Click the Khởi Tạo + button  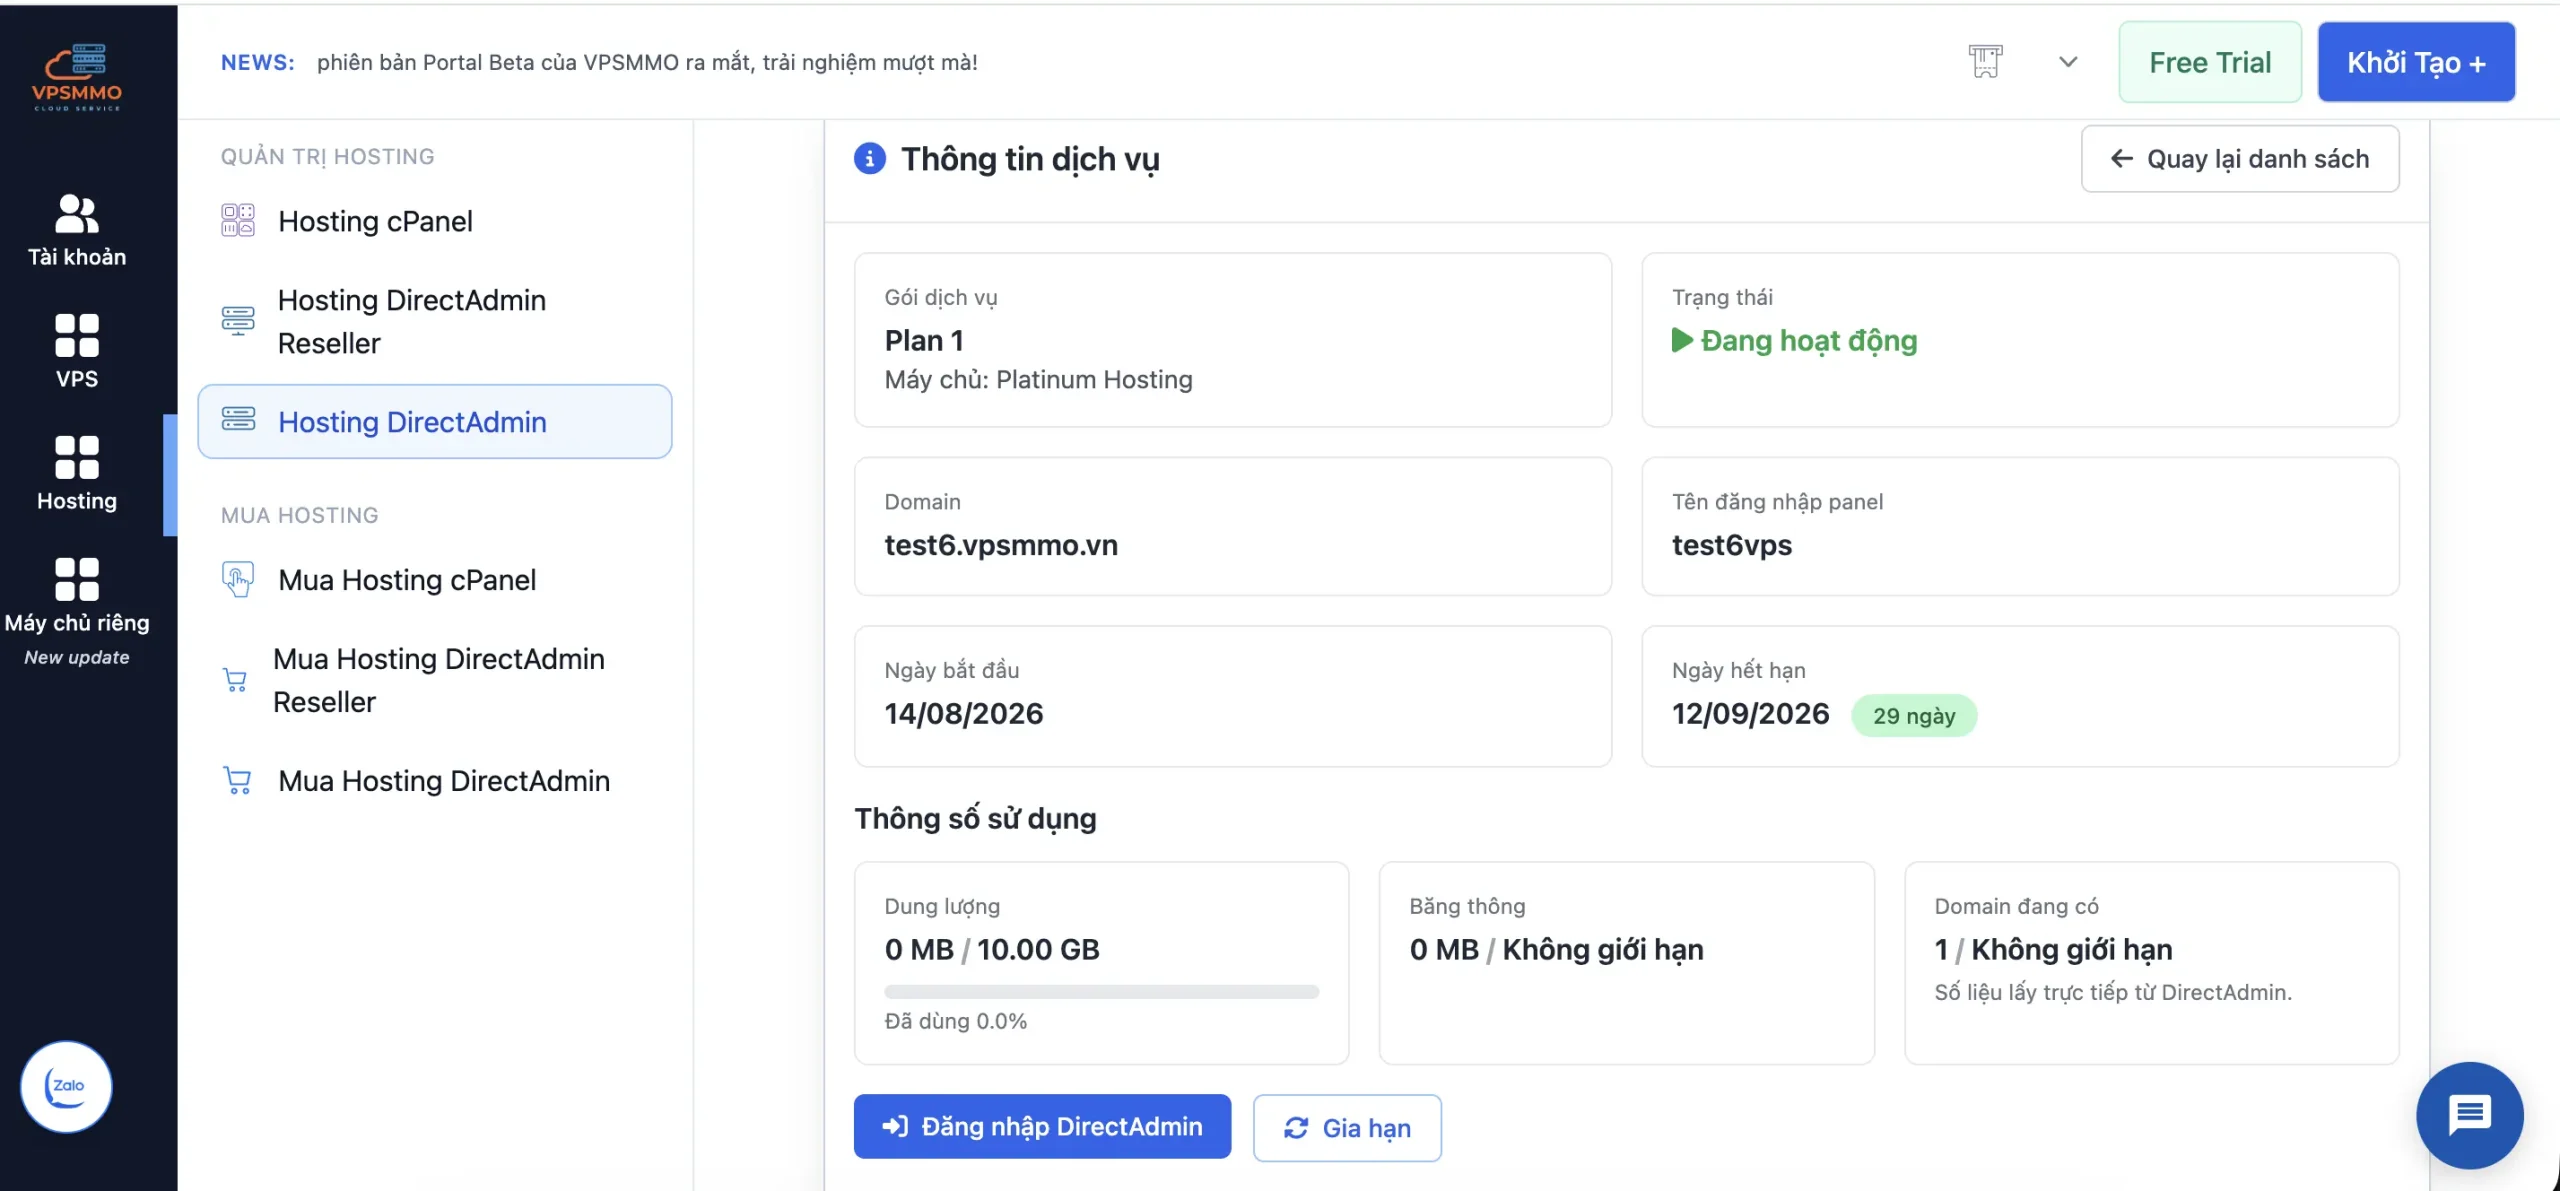[x=2416, y=62]
